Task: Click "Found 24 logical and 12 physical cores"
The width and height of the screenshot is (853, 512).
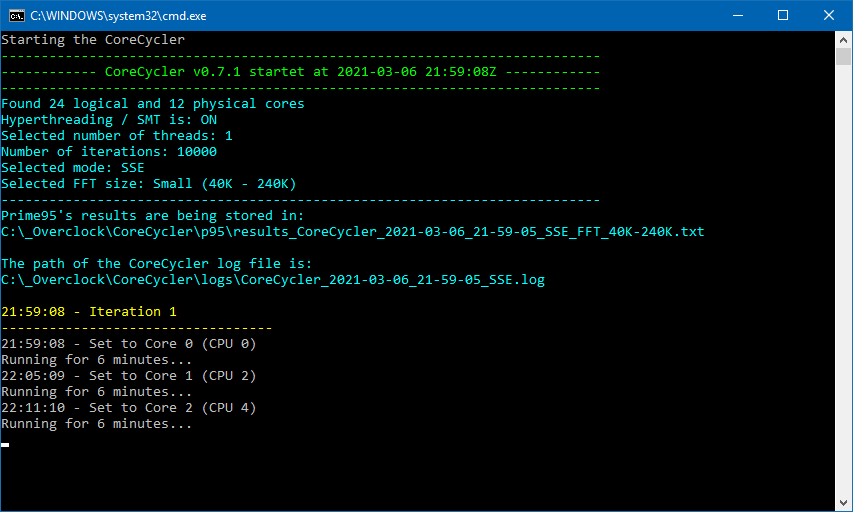Action: click(x=153, y=104)
